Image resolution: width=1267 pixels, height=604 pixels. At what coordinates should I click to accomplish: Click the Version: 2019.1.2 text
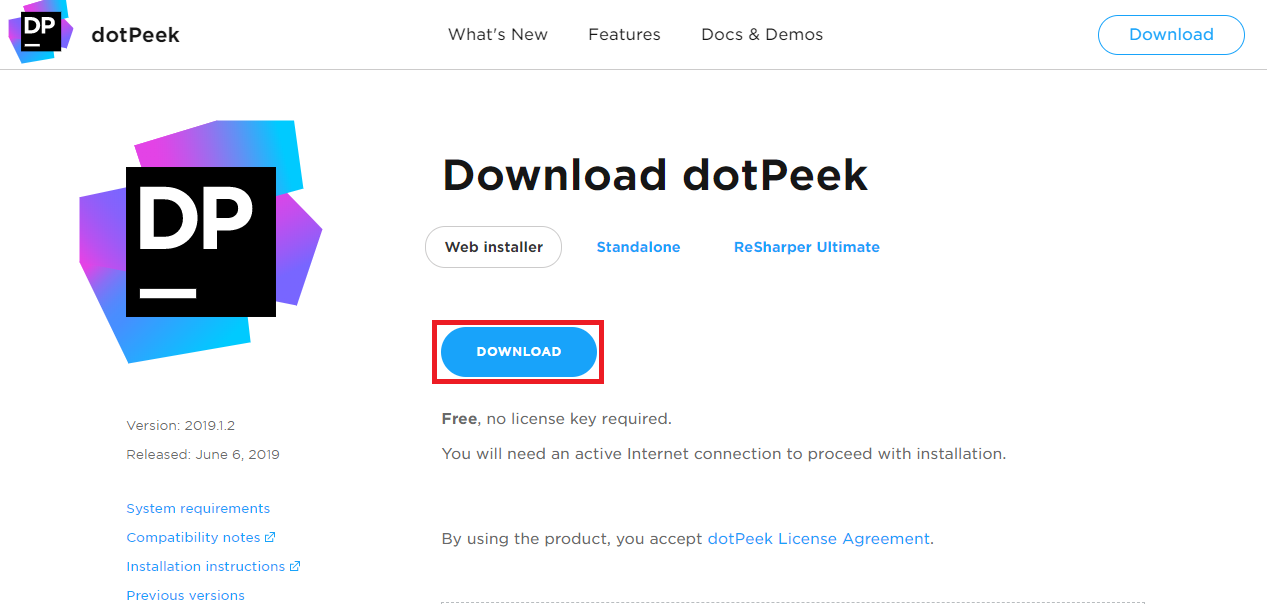click(x=181, y=425)
